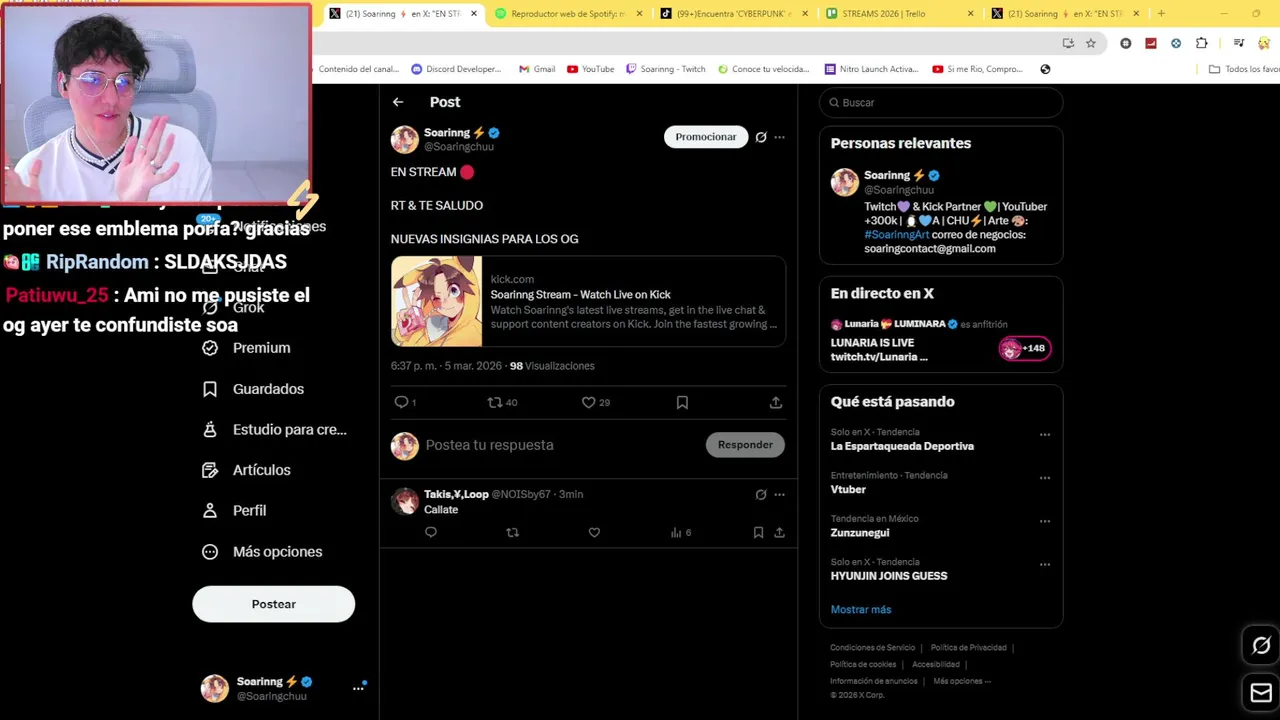Click the '98 Visualizaciones' count
Viewport: 1280px width, 720px height.
point(552,366)
